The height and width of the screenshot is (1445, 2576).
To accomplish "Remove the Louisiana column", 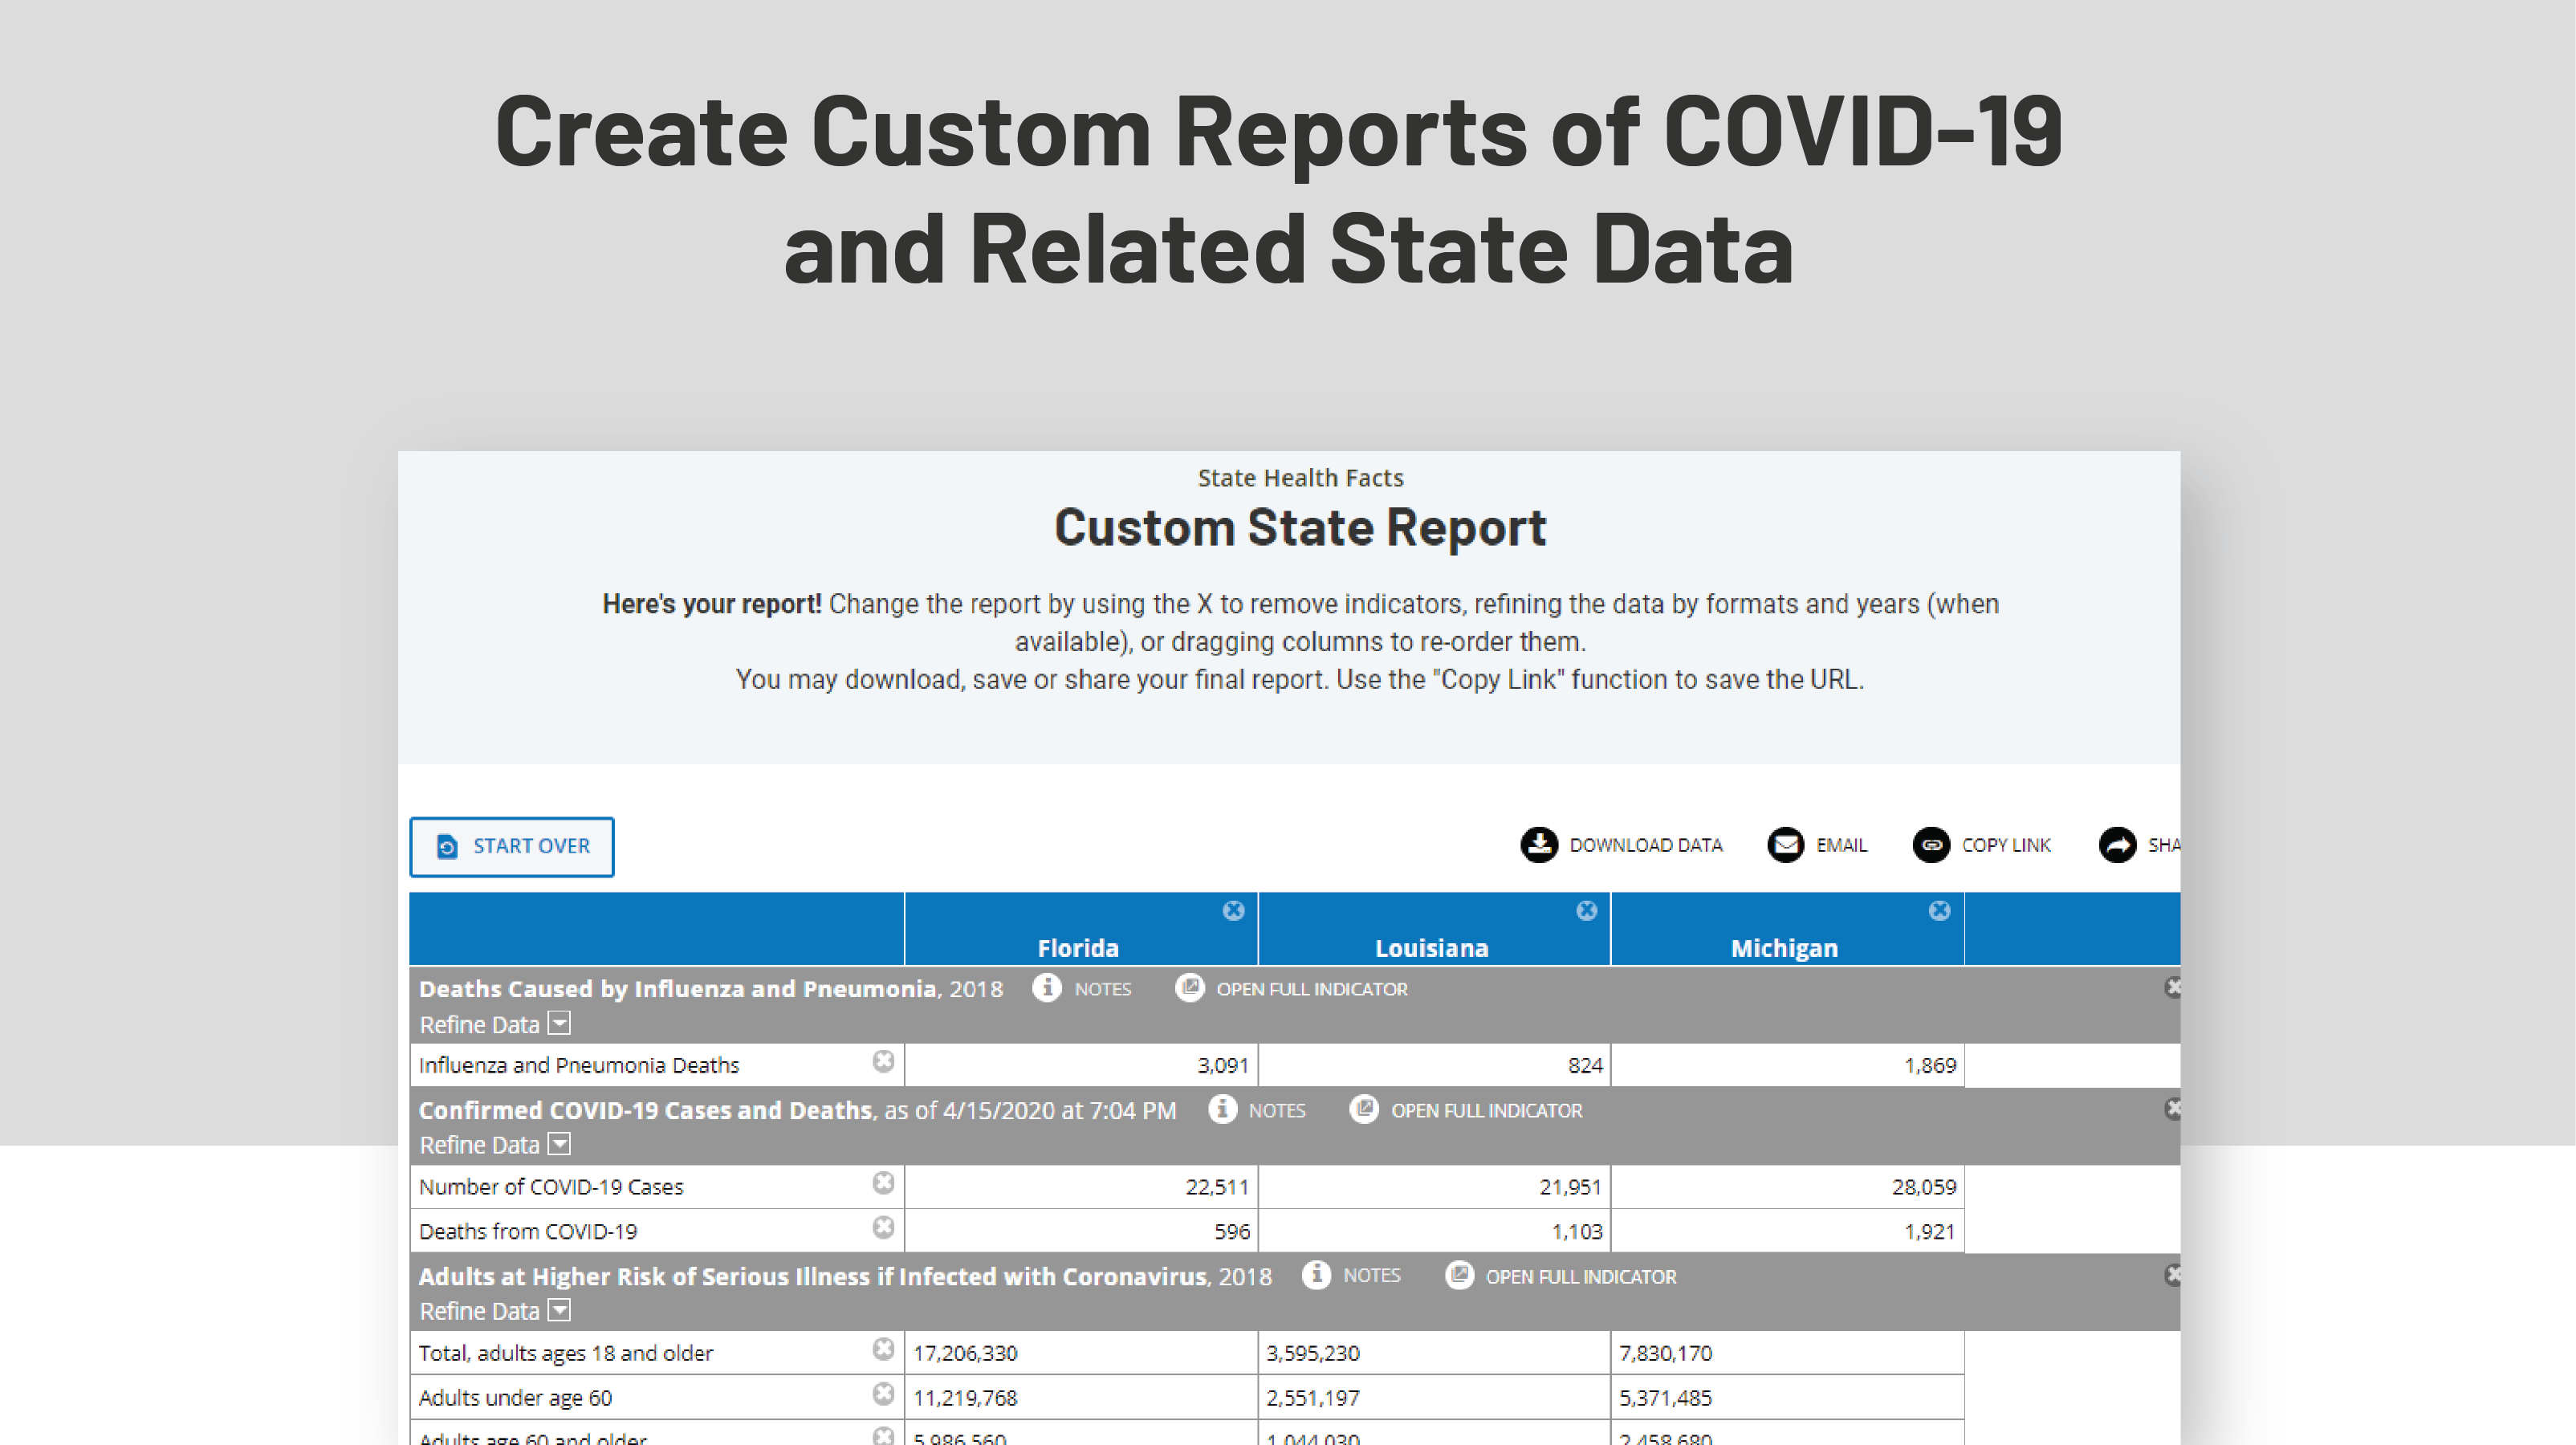I will click(1586, 910).
